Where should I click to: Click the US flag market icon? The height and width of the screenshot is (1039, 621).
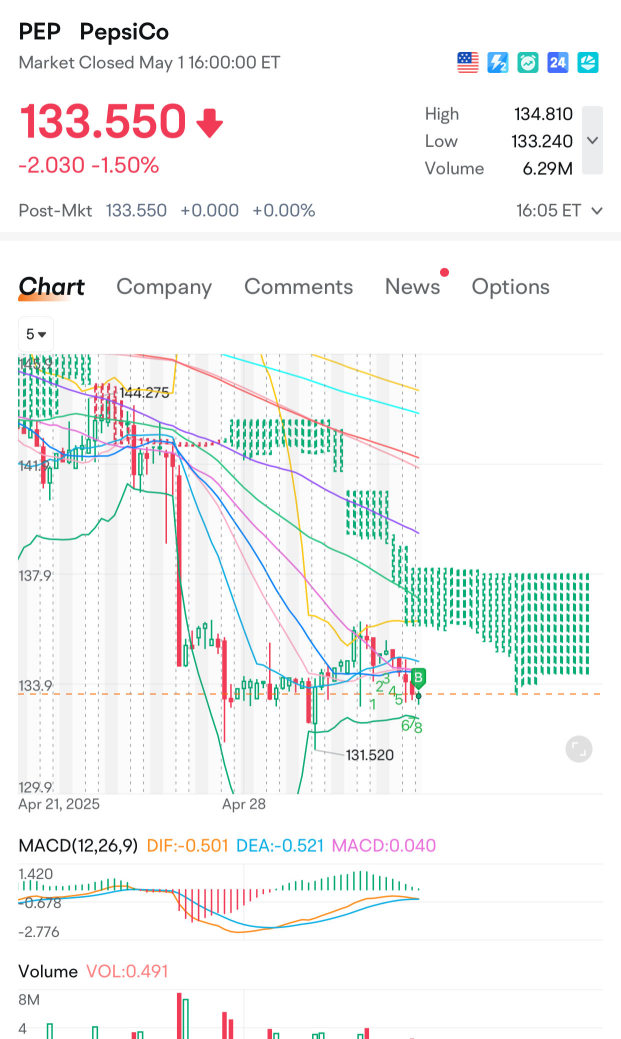(468, 63)
